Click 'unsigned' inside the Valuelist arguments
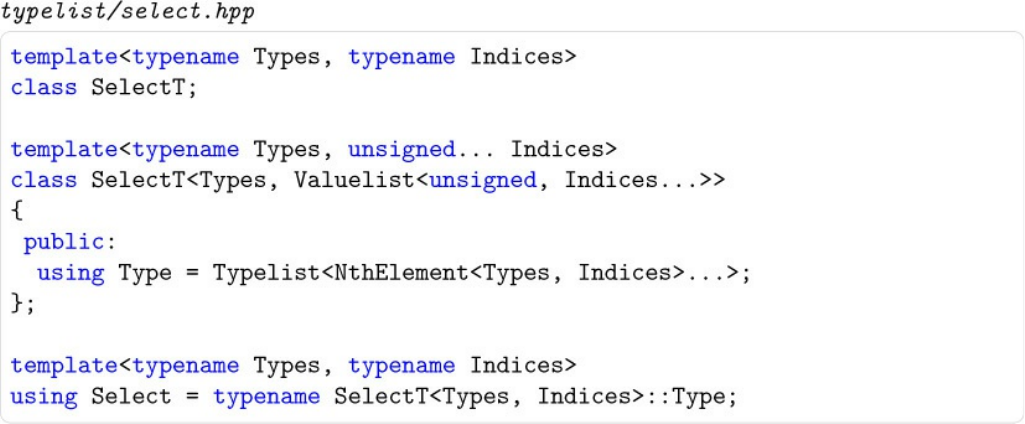The height and width of the screenshot is (424, 1025). (x=482, y=181)
